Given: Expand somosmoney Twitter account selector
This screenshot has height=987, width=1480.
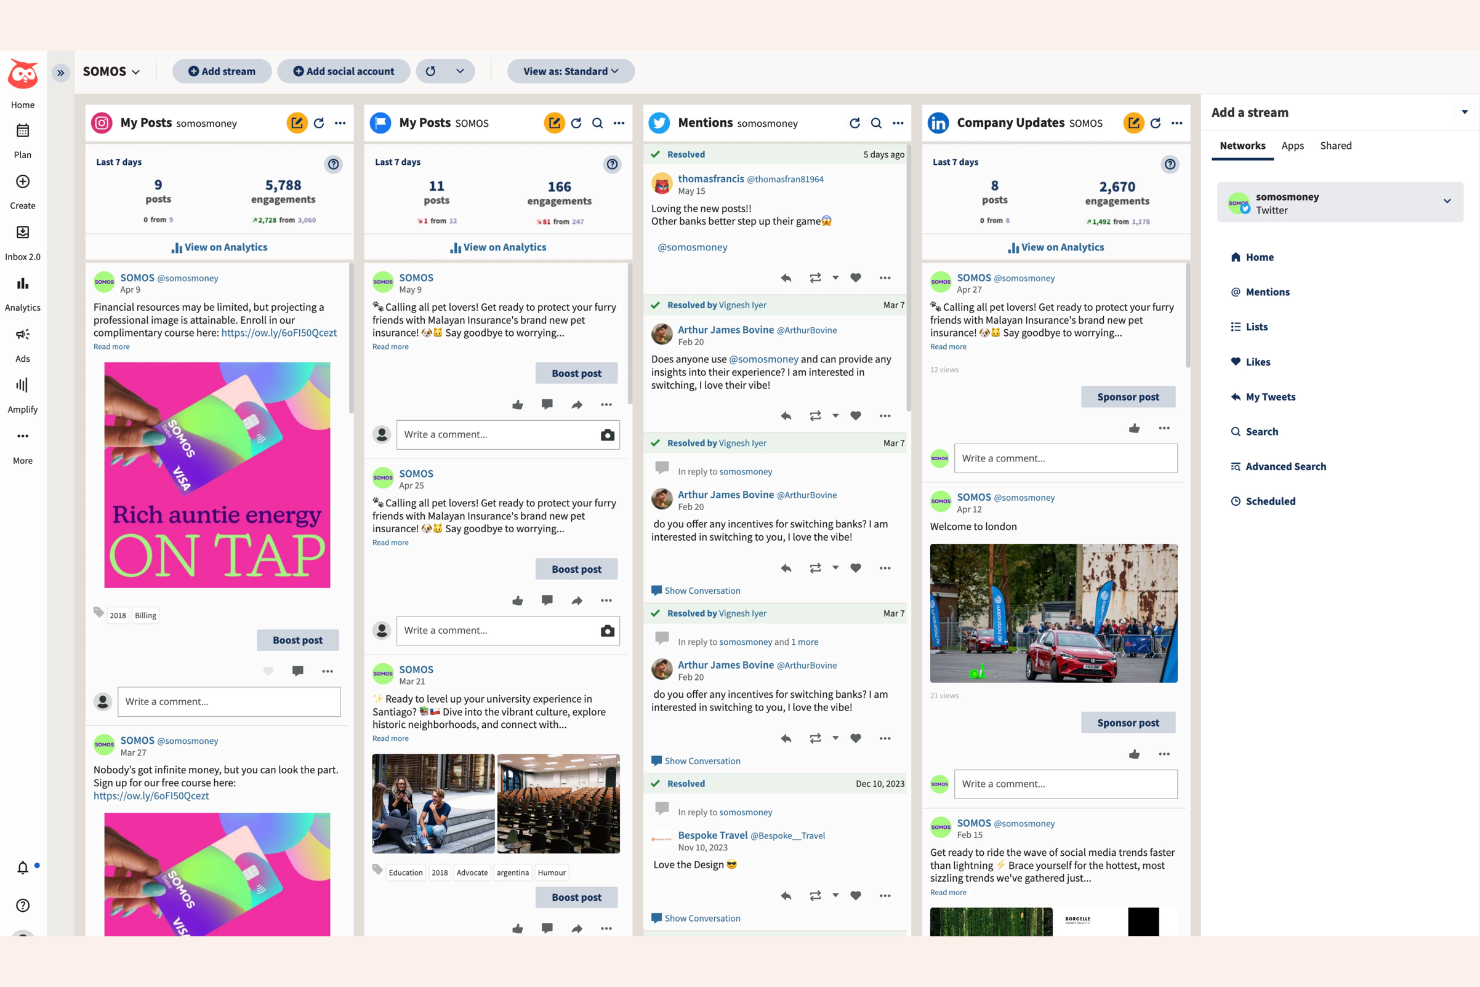Looking at the screenshot, I should coord(1340,203).
